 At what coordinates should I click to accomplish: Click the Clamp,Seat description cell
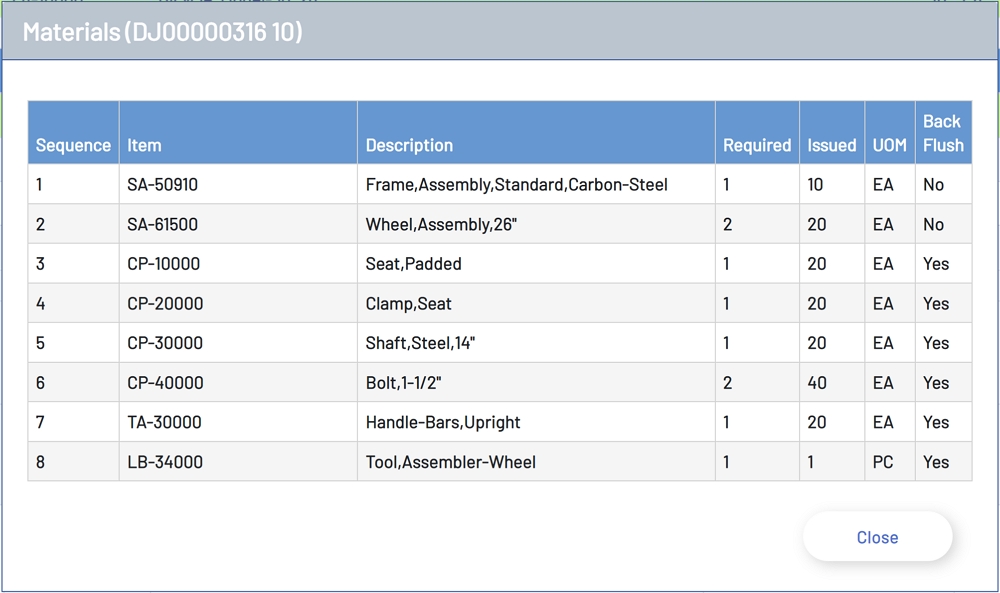click(409, 304)
